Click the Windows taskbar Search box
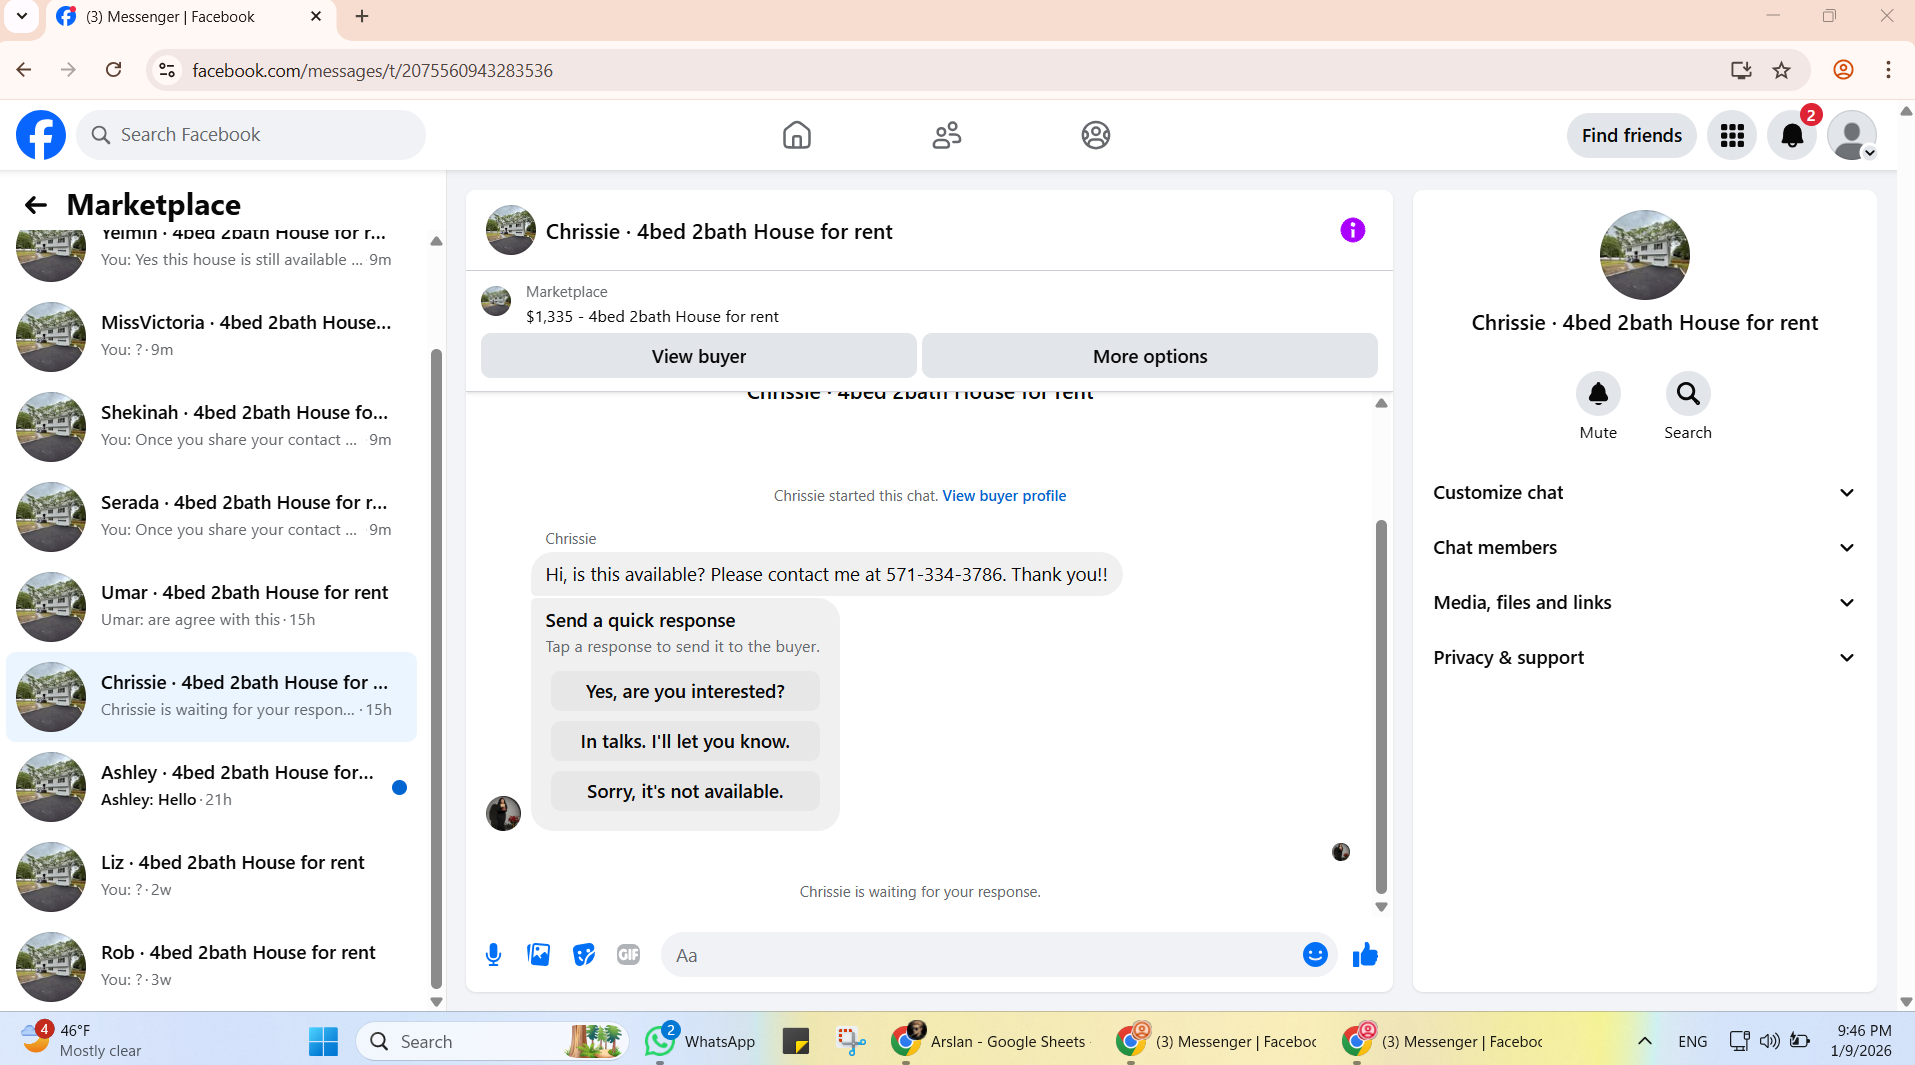1915x1065 pixels. pos(492,1041)
